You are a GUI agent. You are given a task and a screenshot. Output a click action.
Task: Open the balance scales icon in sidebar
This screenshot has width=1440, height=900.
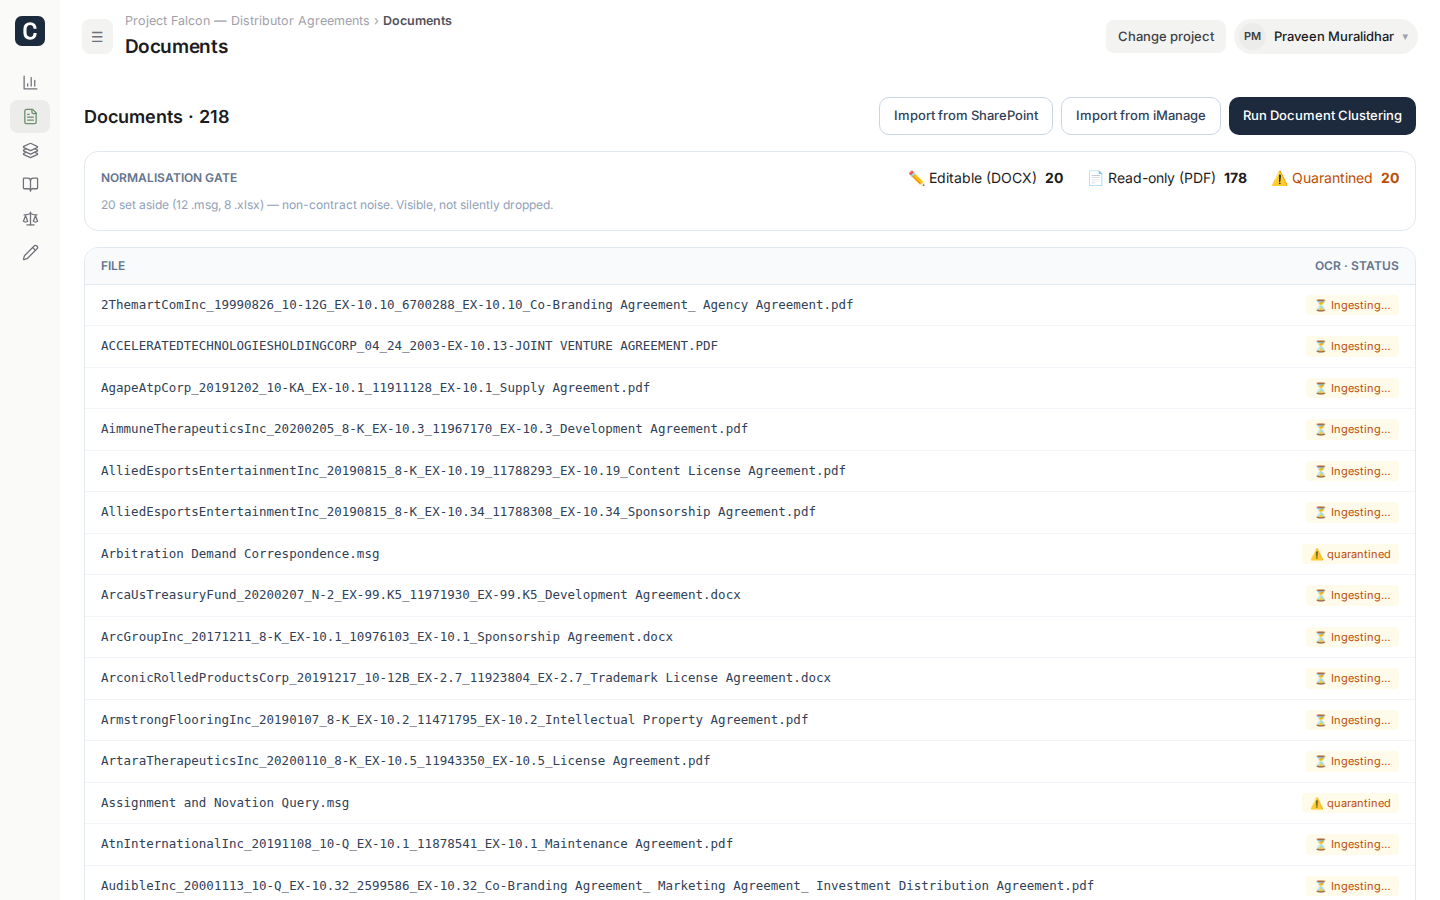[x=30, y=219]
